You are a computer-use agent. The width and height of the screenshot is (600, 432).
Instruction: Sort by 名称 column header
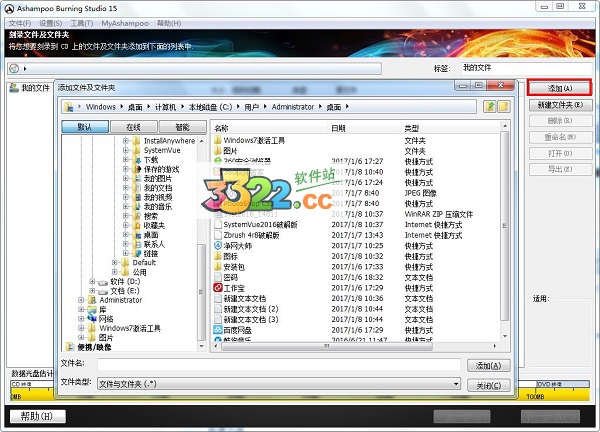221,128
